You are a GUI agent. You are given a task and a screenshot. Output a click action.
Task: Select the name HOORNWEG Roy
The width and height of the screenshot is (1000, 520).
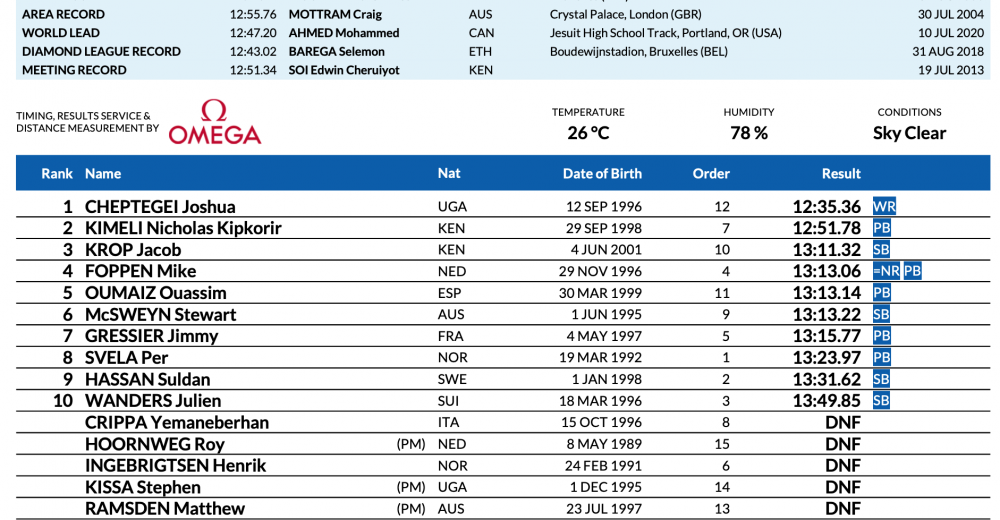pyautogui.click(x=155, y=444)
